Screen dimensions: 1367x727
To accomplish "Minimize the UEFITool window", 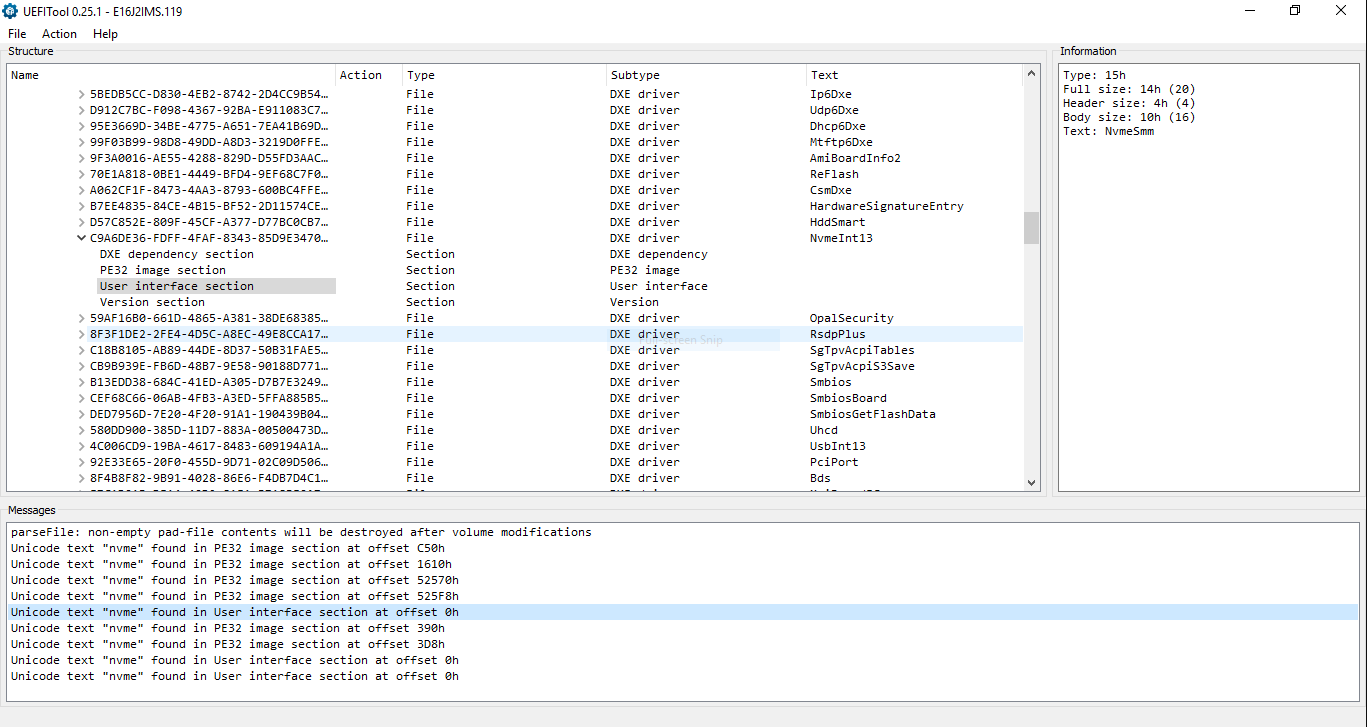I will pyautogui.click(x=1249, y=11).
